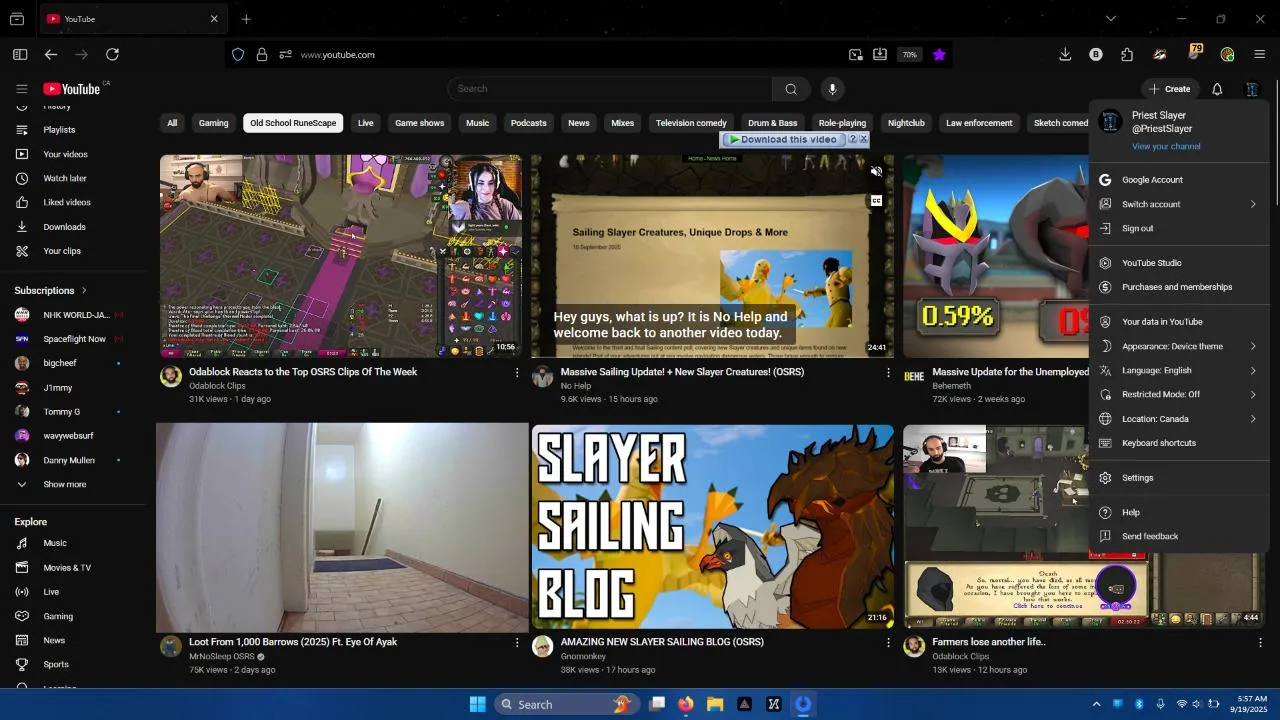The image size is (1280, 720).
Task: Click View your channel link
Action: click(x=1166, y=147)
